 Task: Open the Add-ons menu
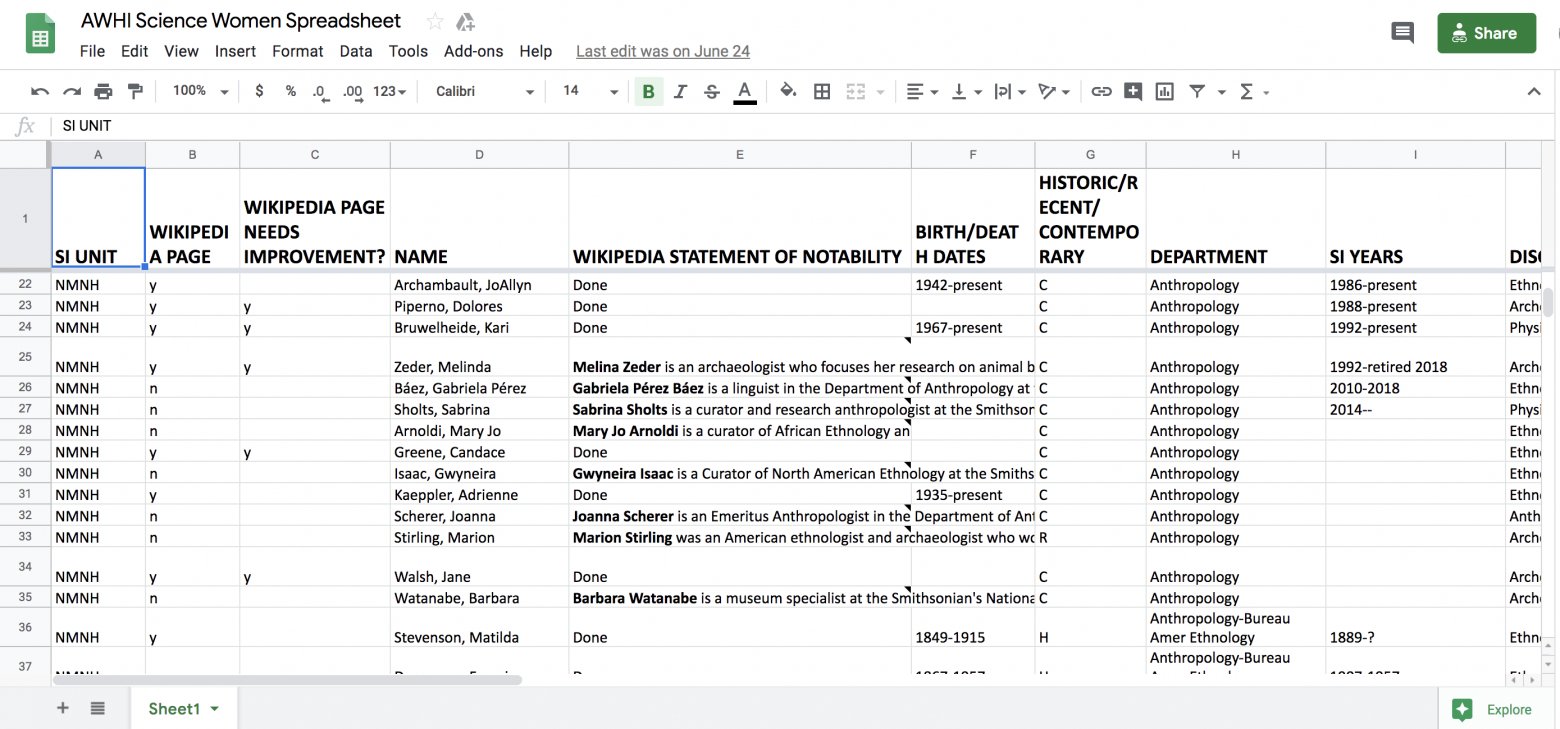[x=474, y=51]
